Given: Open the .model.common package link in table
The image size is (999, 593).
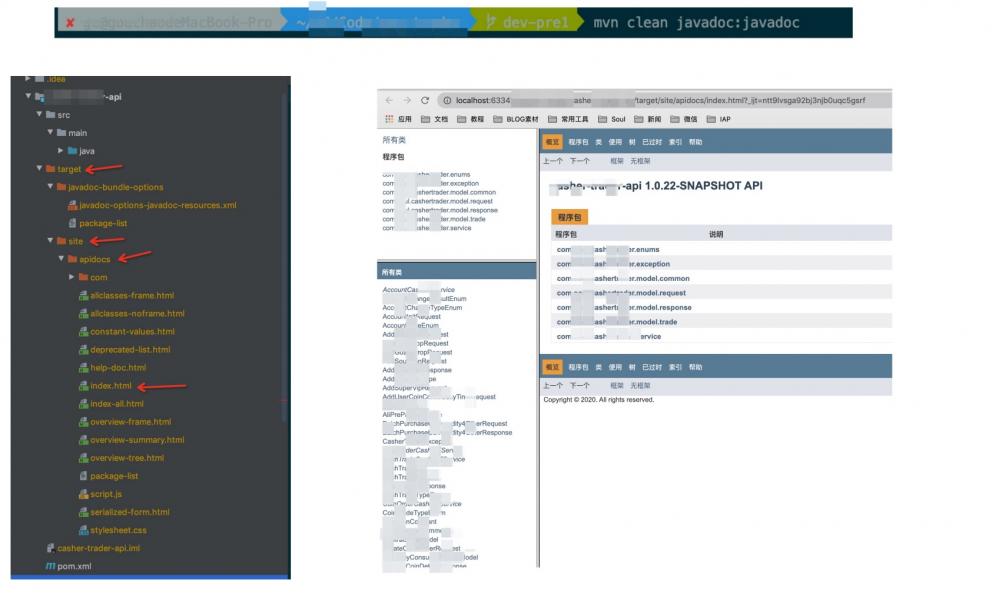Looking at the screenshot, I should (623, 278).
